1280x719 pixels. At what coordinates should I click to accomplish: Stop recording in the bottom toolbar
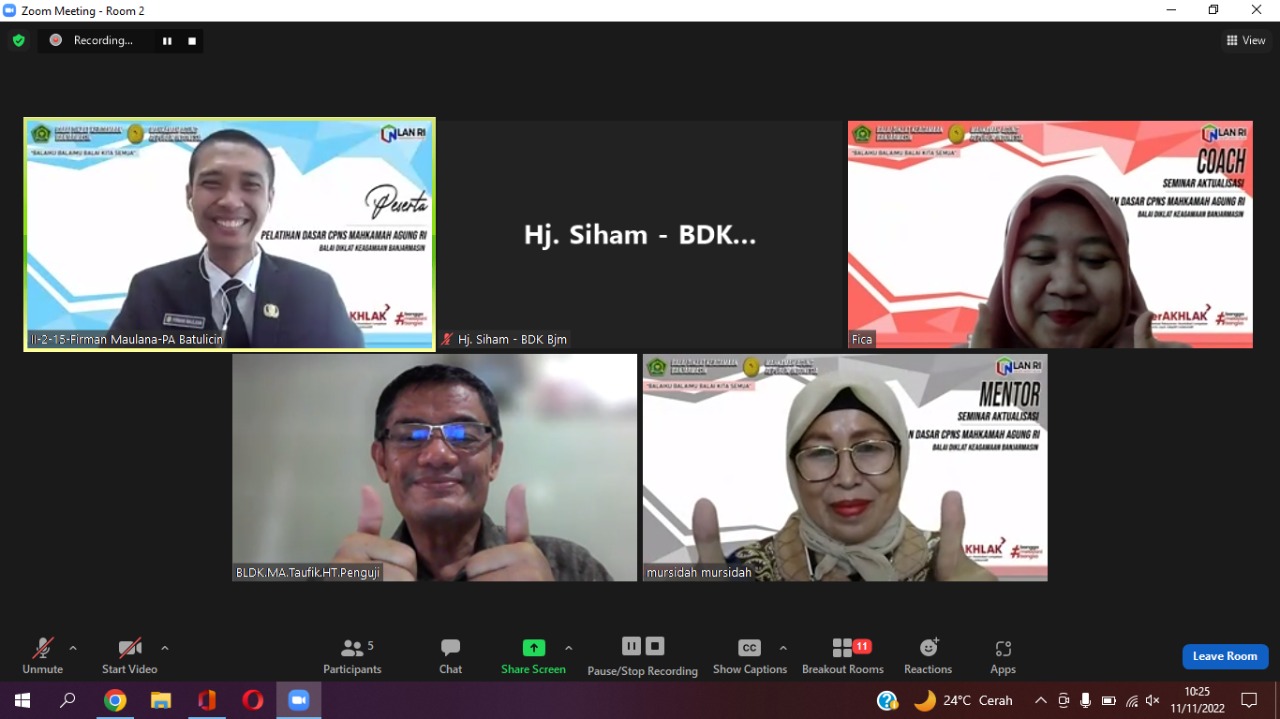655,646
